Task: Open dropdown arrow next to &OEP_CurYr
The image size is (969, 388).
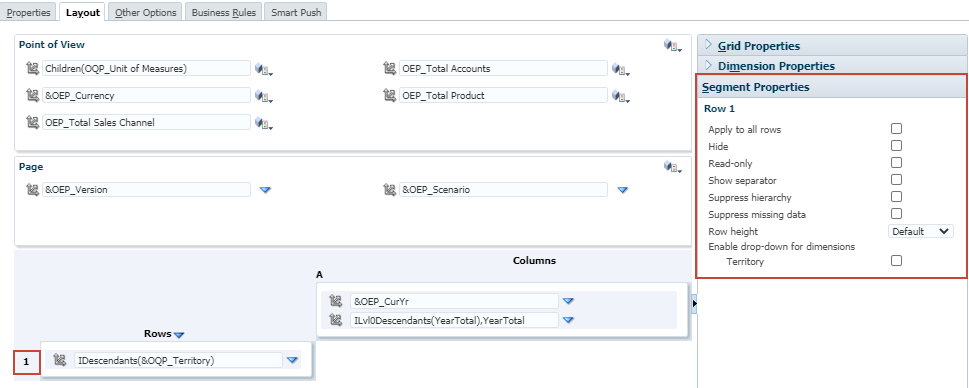Action: click(x=569, y=301)
